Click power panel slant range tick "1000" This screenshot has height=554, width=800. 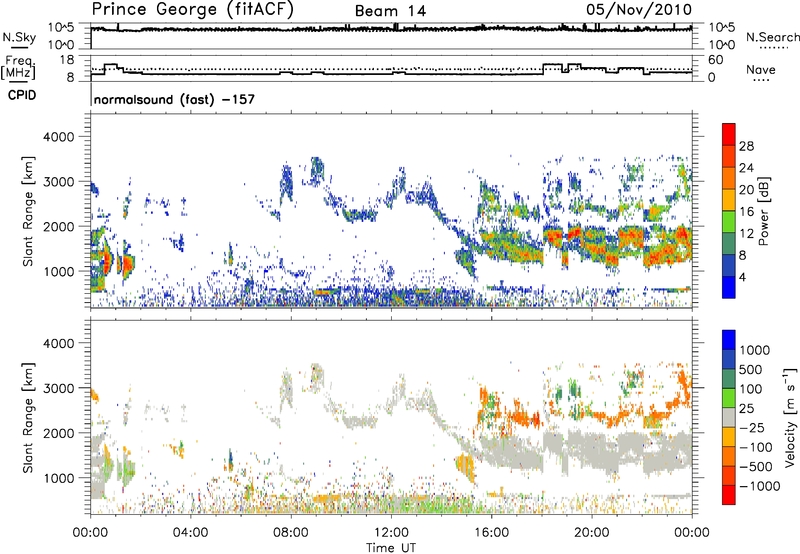coord(59,271)
